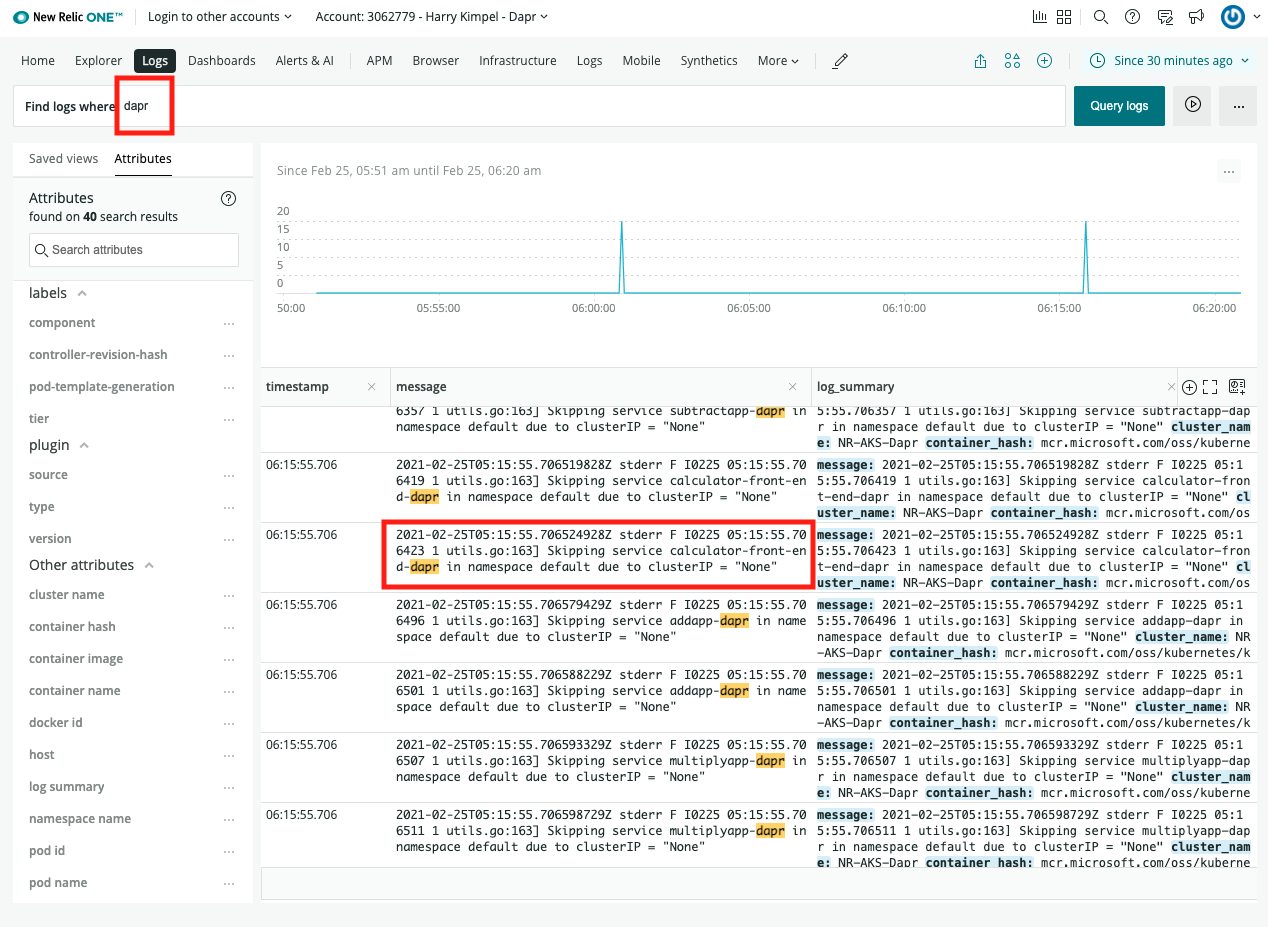Screen dimensions: 1268x927
Task: Open the megaphone announcements icon
Action: 1196,17
